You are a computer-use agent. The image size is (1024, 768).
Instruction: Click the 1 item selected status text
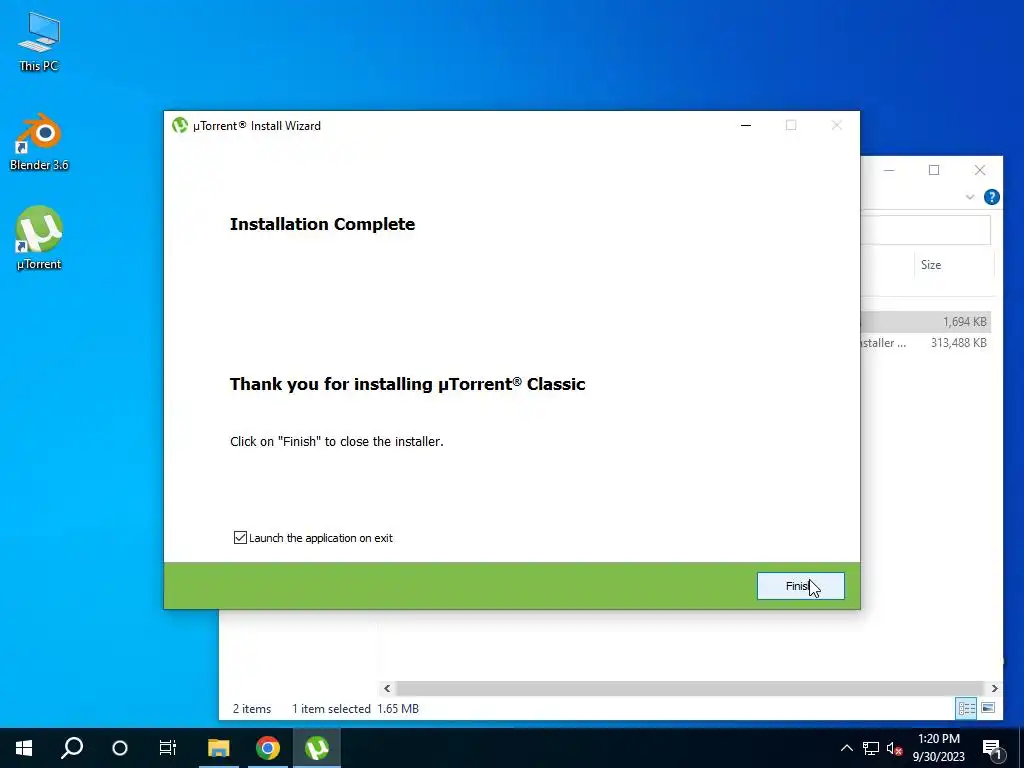coord(331,709)
